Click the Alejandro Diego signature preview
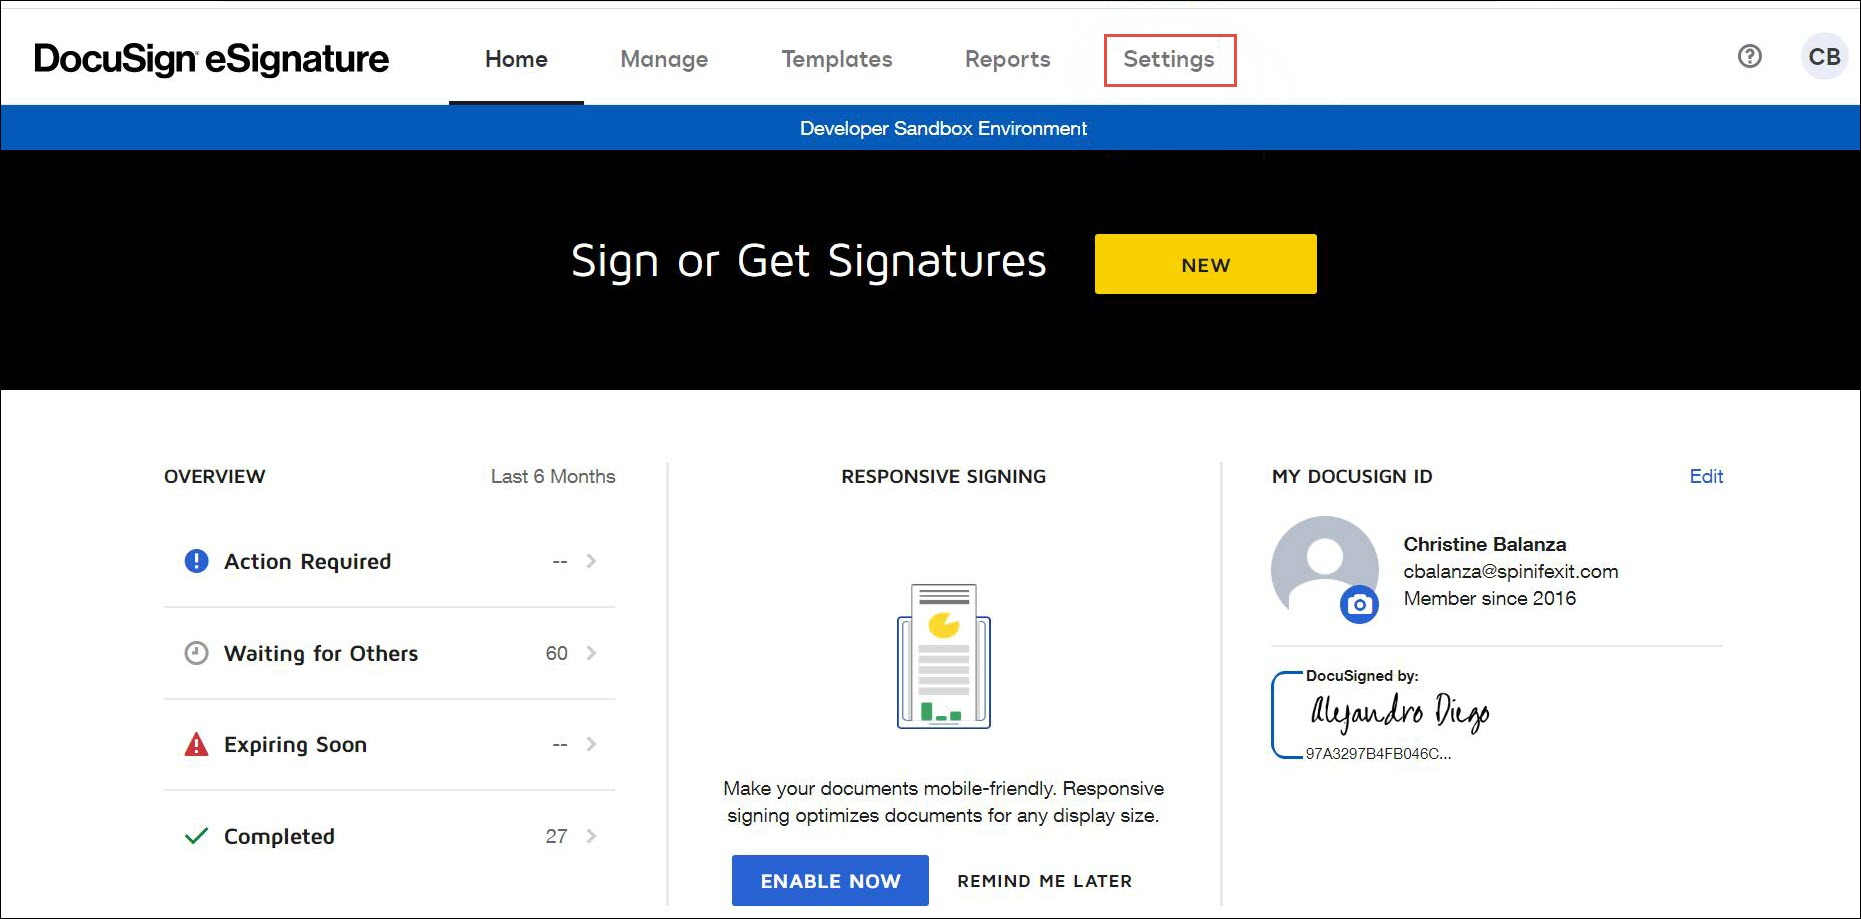The height and width of the screenshot is (919, 1861). point(1398,713)
